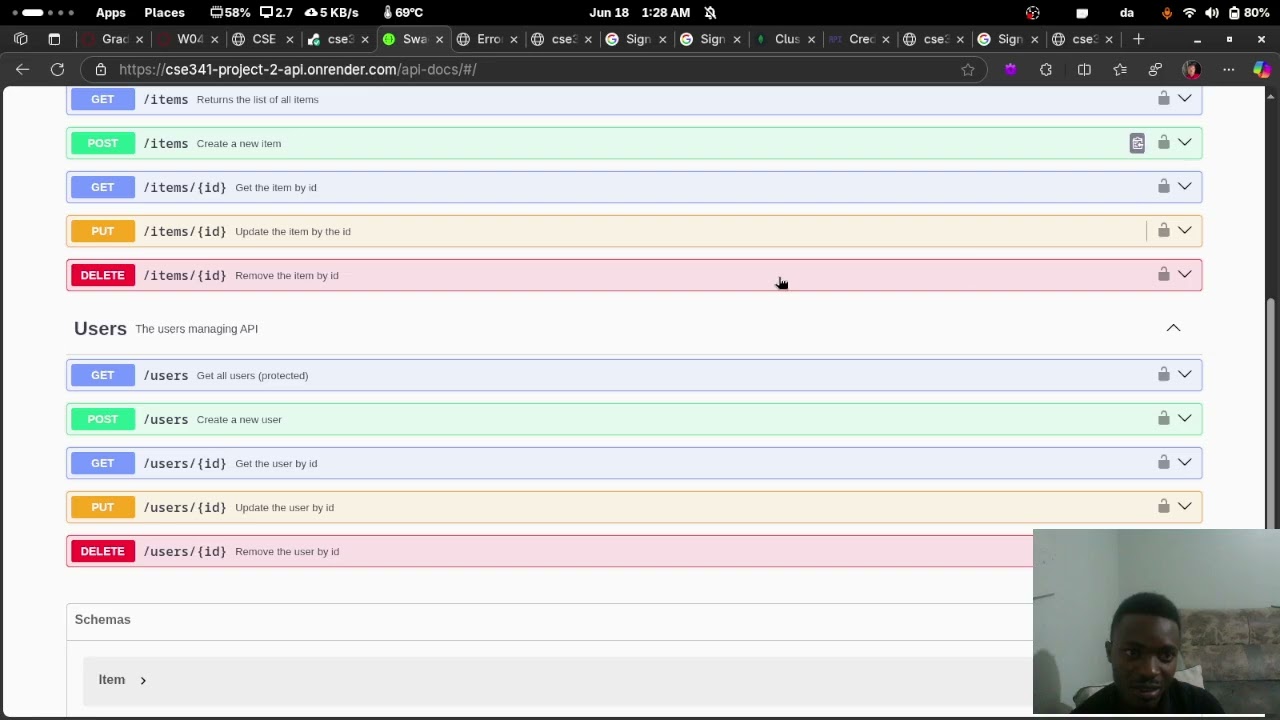The image size is (1280, 720).
Task: Open the Places menu in top bar
Action: 164,13
